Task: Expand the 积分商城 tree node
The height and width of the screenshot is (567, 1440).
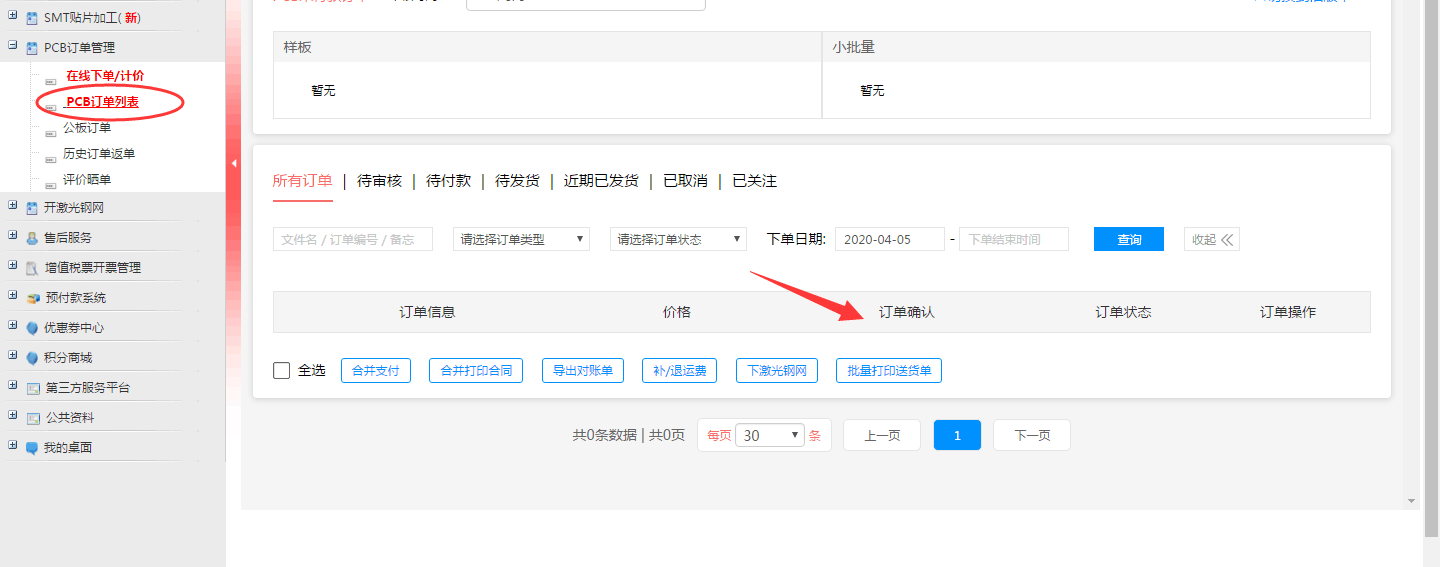Action: (13, 357)
